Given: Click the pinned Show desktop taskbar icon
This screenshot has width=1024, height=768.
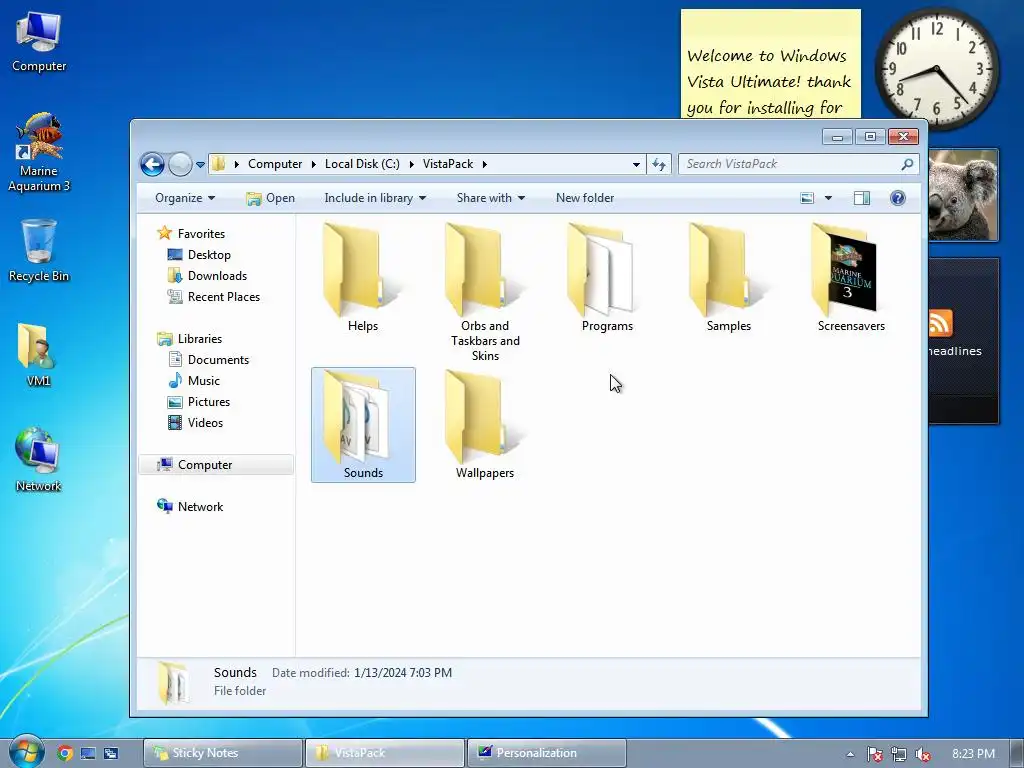Looking at the screenshot, I should [88, 753].
